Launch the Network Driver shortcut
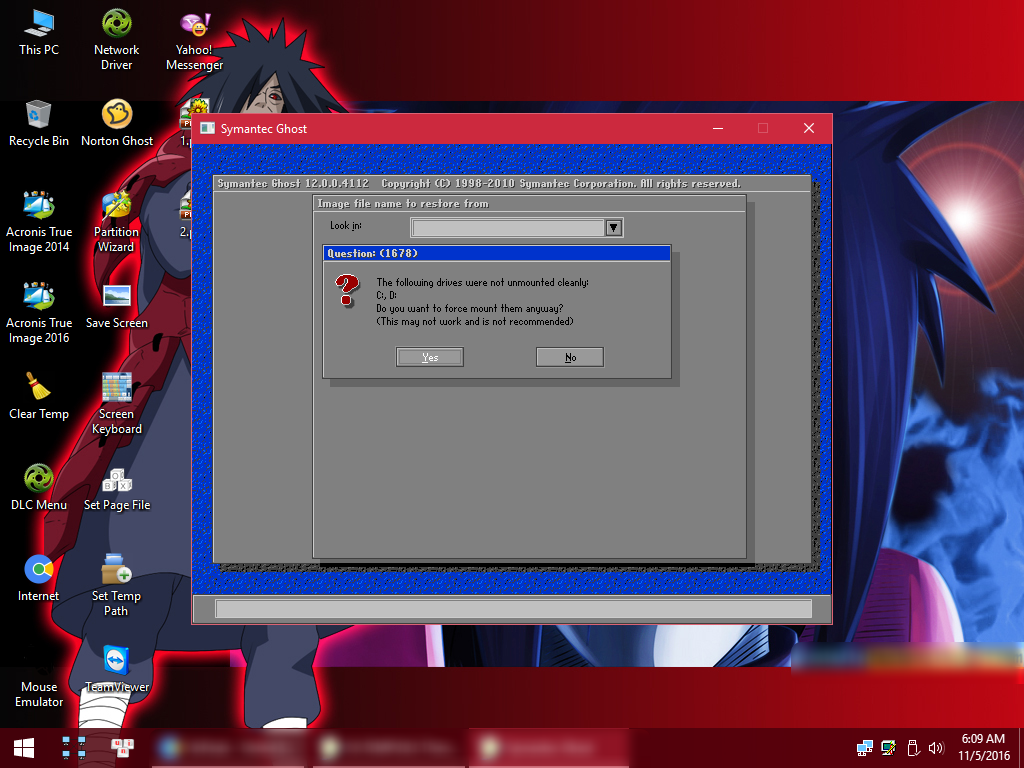Image resolution: width=1024 pixels, height=768 pixels. point(116,39)
